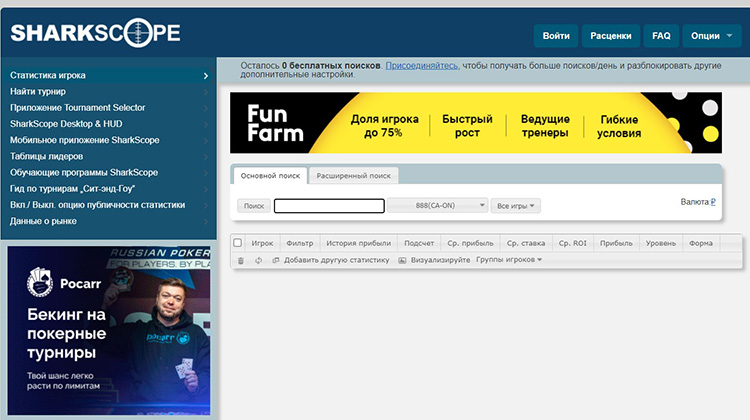Click the Фильтр column header
Viewport: 750px width, 420px height.
coord(300,243)
